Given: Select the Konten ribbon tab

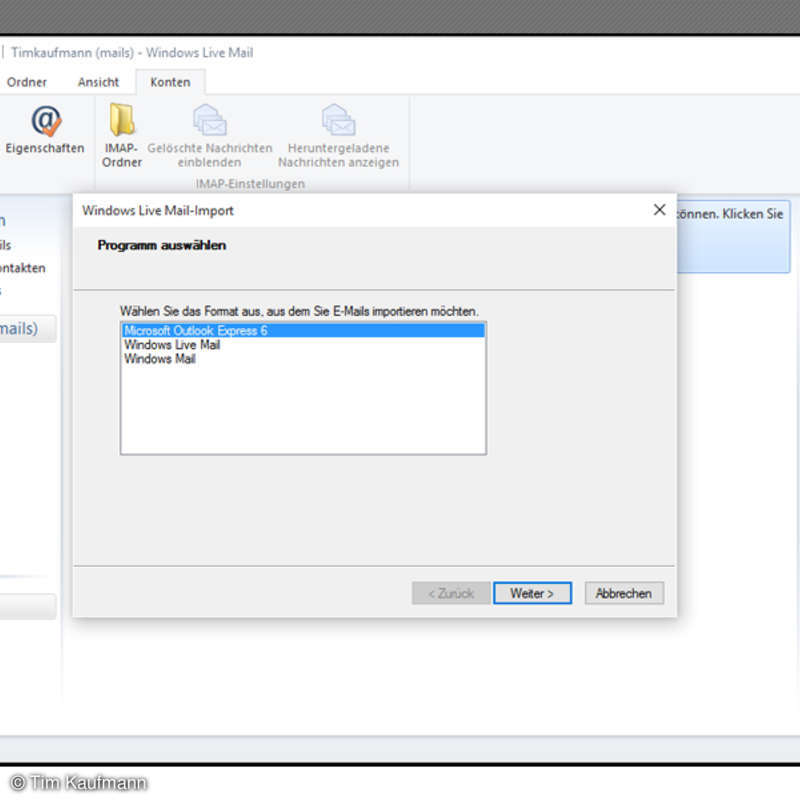Looking at the screenshot, I should pos(170,82).
